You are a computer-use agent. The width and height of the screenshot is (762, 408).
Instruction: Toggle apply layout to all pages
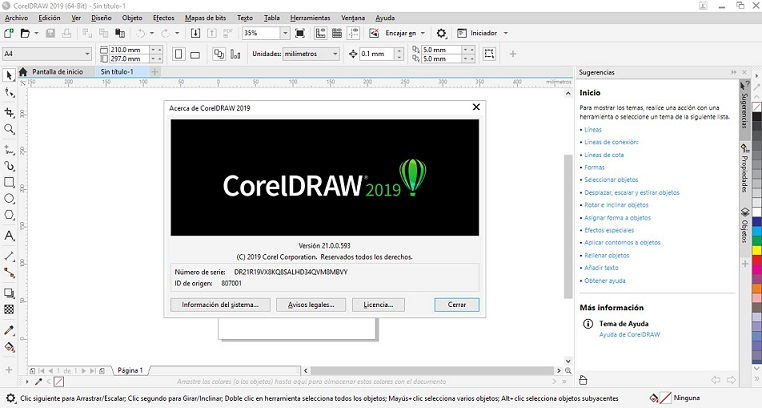click(x=219, y=54)
